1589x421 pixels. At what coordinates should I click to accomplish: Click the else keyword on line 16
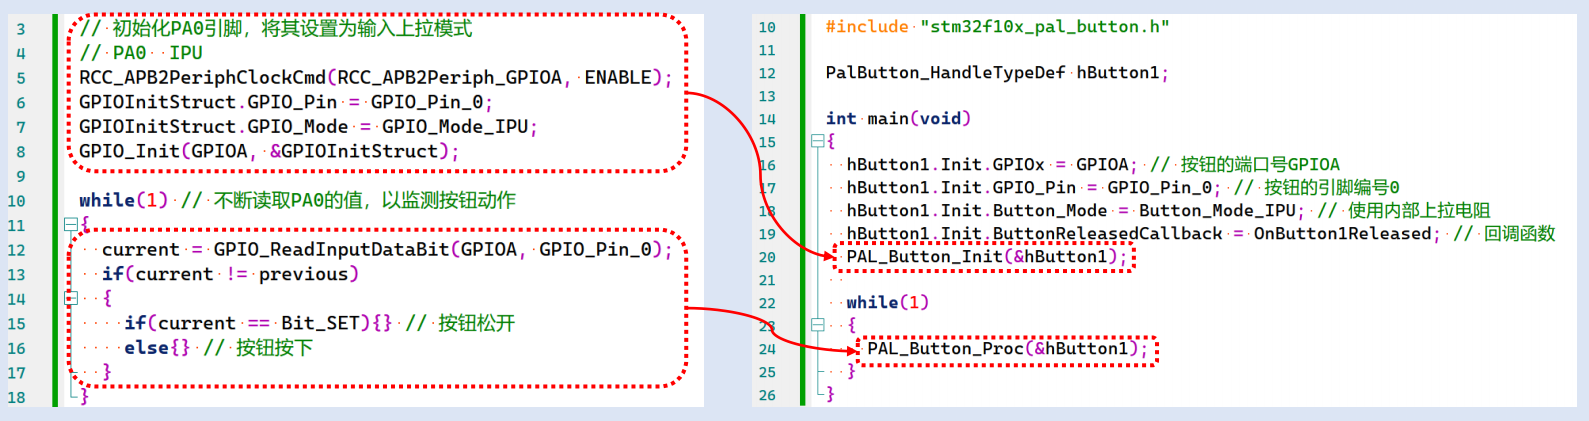[146, 348]
